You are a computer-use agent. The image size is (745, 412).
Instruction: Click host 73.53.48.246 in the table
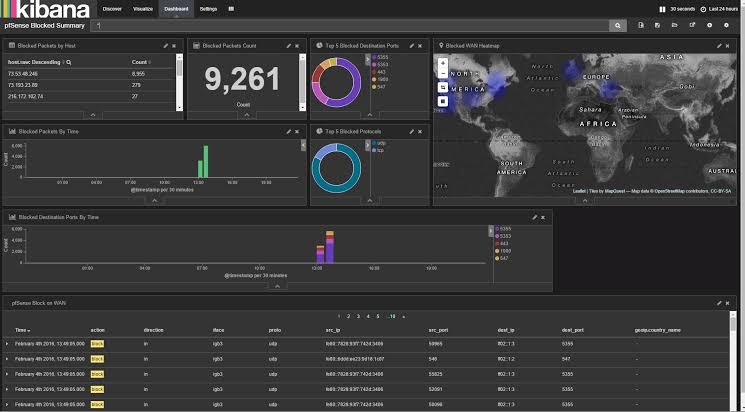(23, 74)
